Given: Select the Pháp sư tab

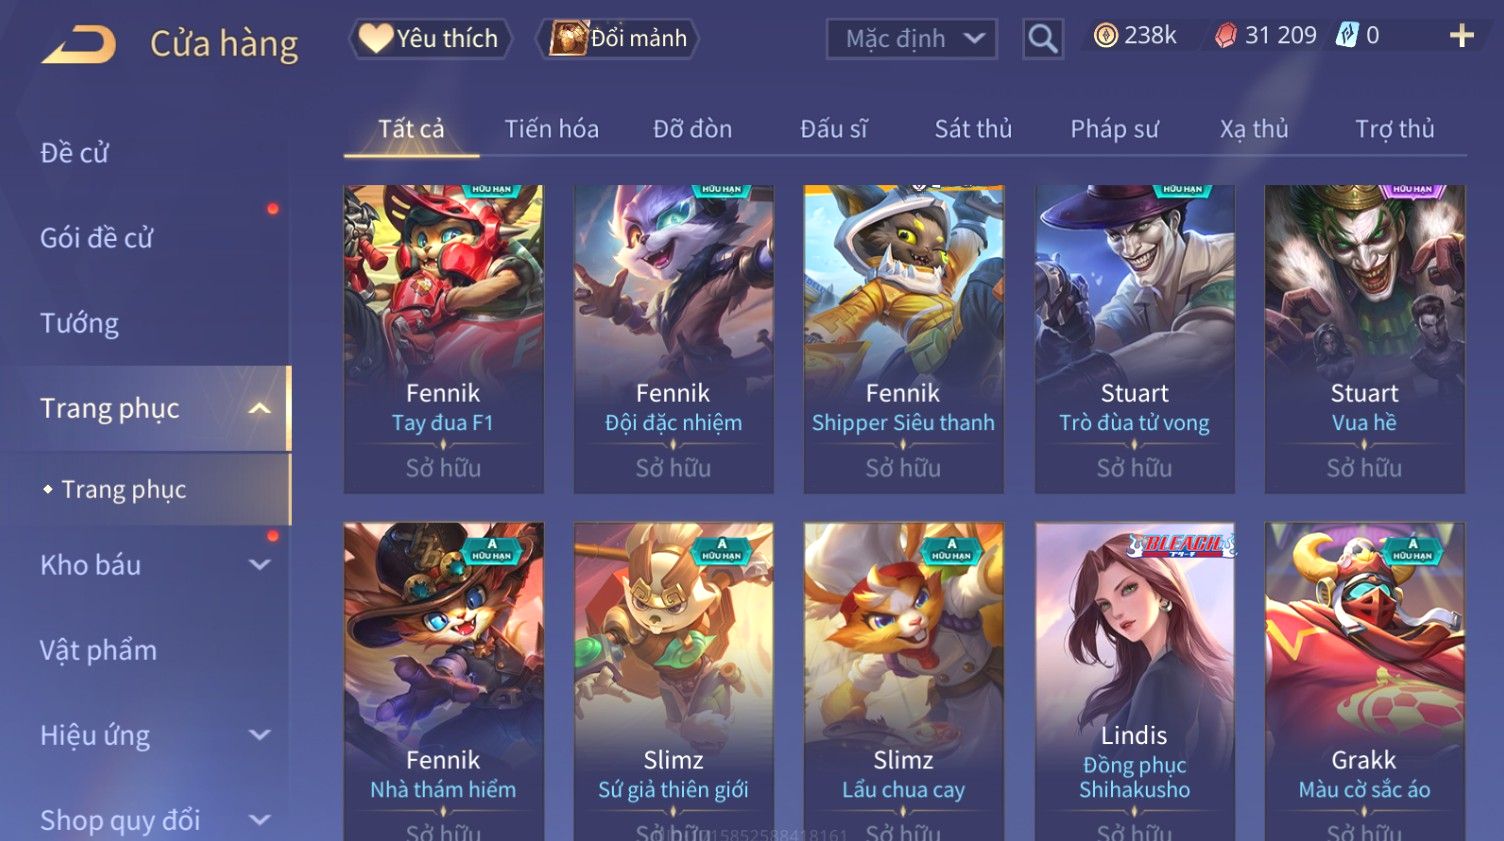Looking at the screenshot, I should click(1114, 129).
